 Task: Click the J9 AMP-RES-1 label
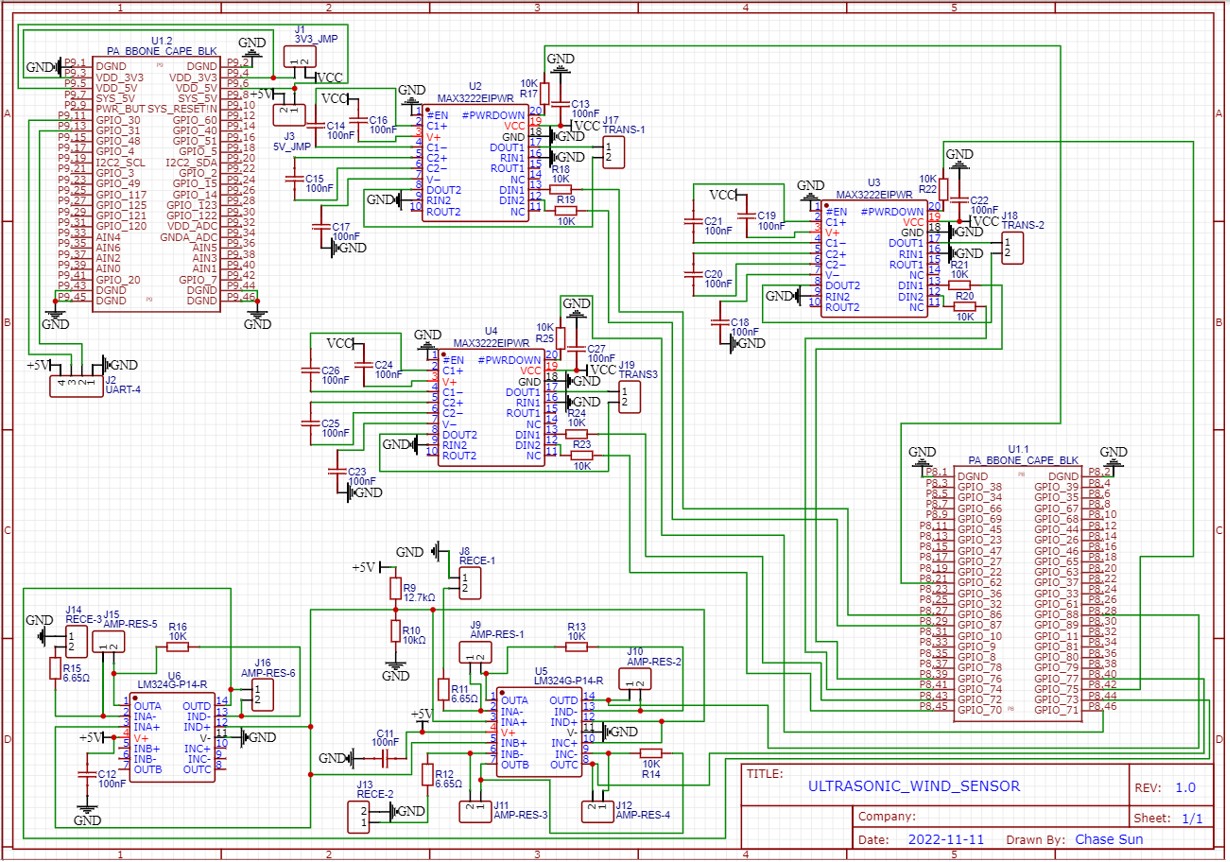(497, 630)
